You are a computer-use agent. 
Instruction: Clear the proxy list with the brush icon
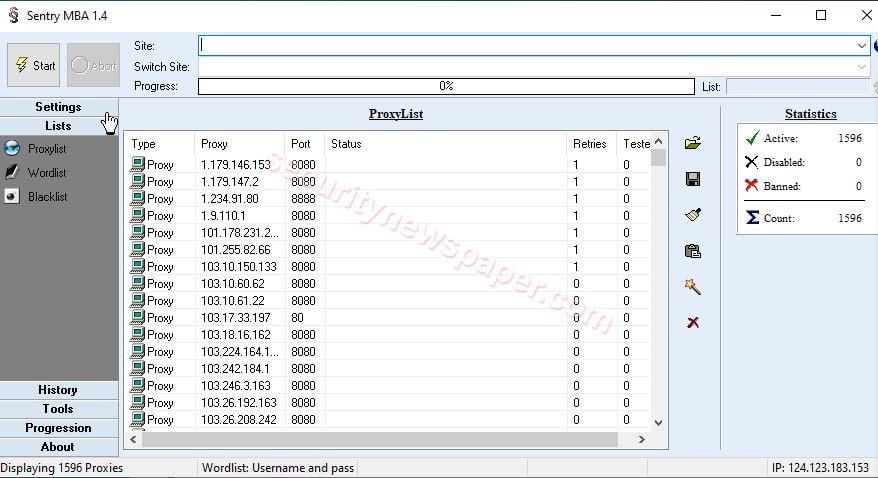click(x=693, y=215)
